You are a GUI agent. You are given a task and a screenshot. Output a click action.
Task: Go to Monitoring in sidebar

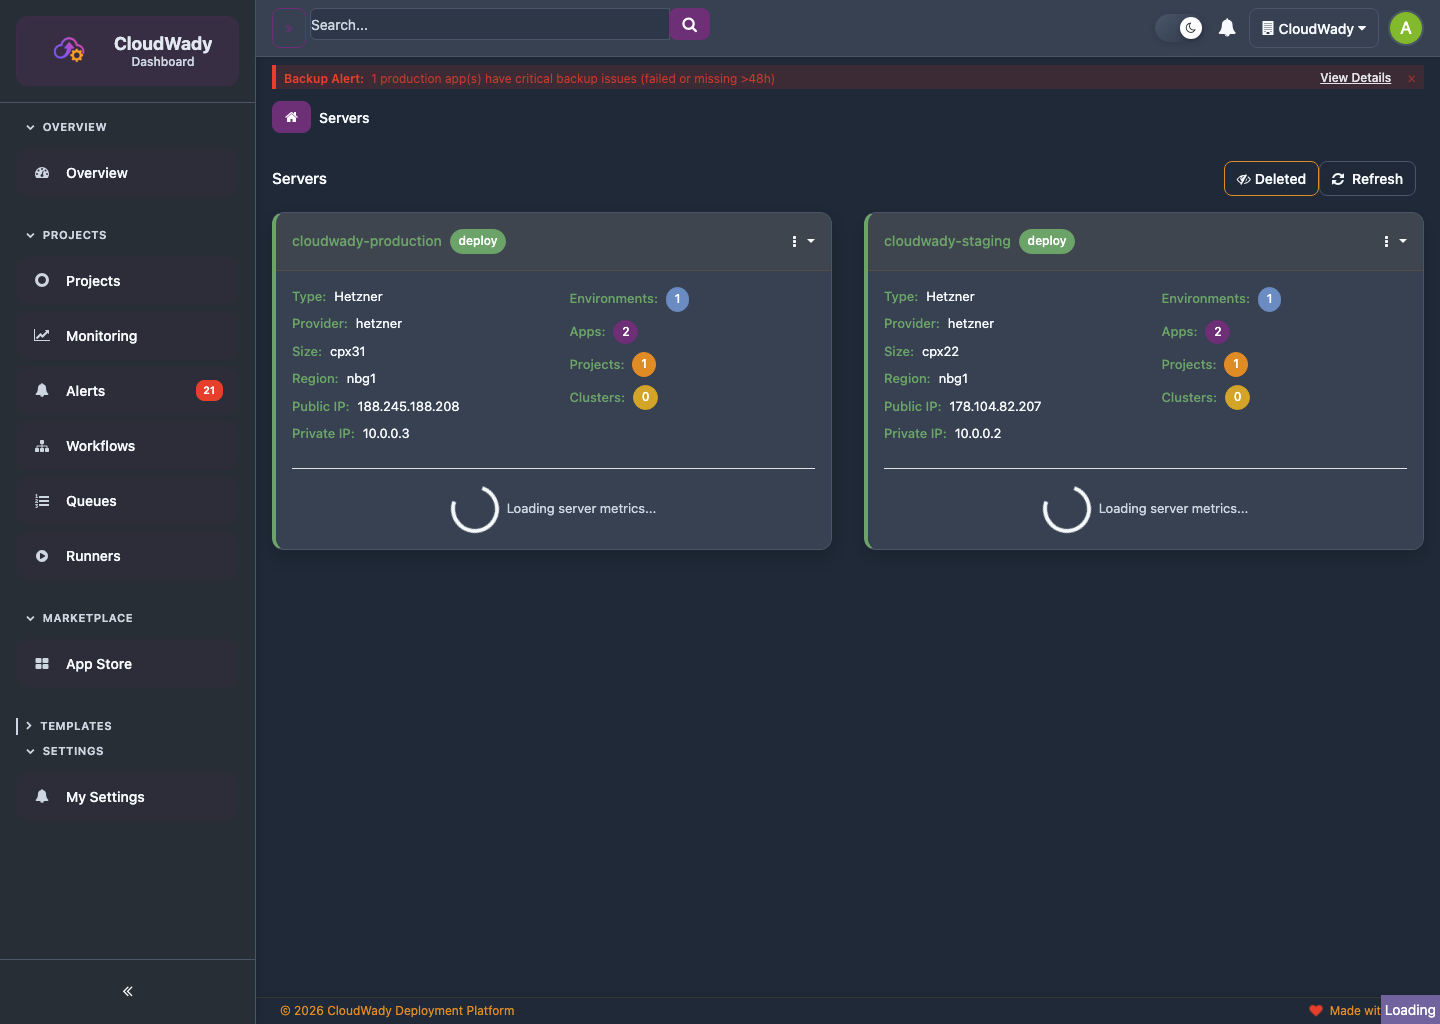click(x=101, y=336)
